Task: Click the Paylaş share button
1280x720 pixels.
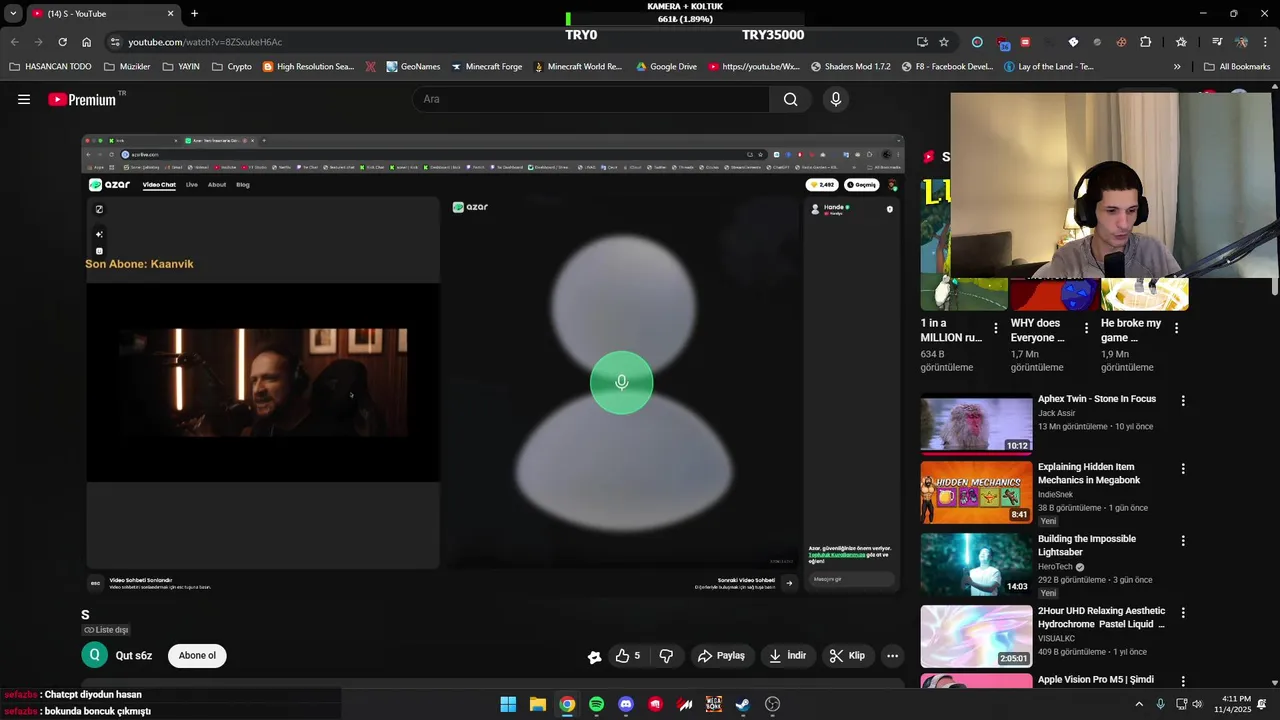Action: 721,656
